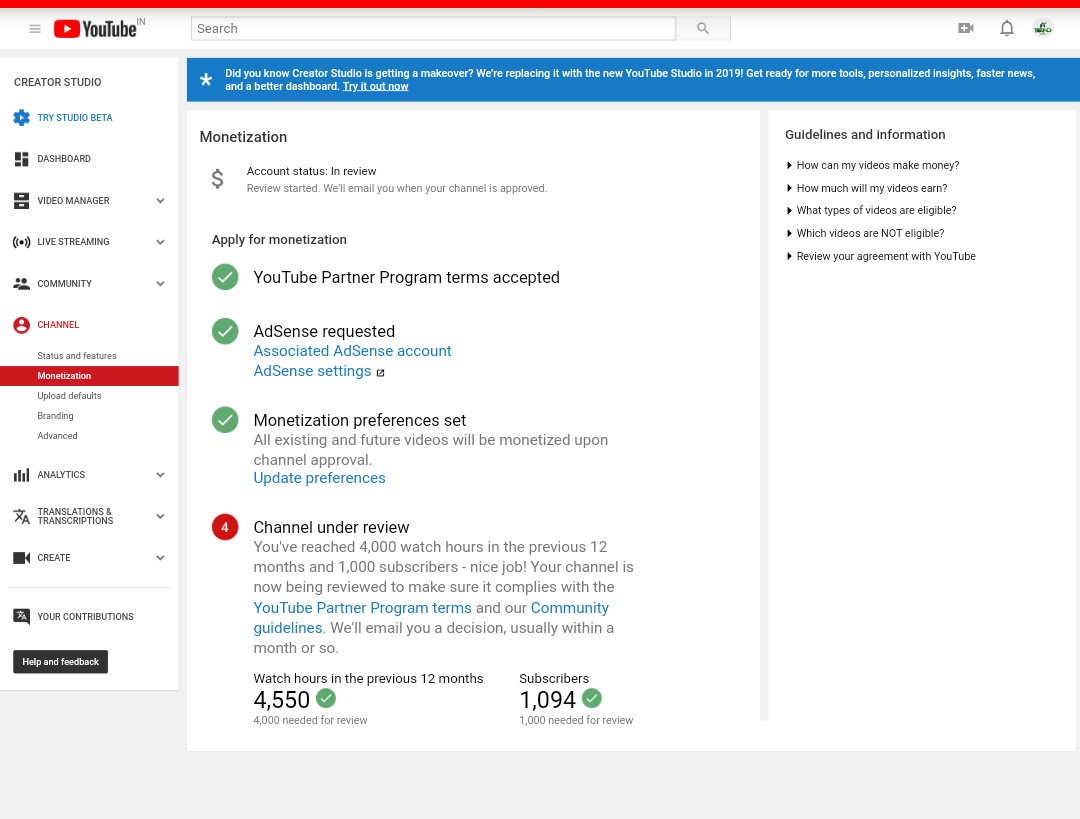The height and width of the screenshot is (819, 1080).
Task: Open the notifications bell
Action: 1007,28
